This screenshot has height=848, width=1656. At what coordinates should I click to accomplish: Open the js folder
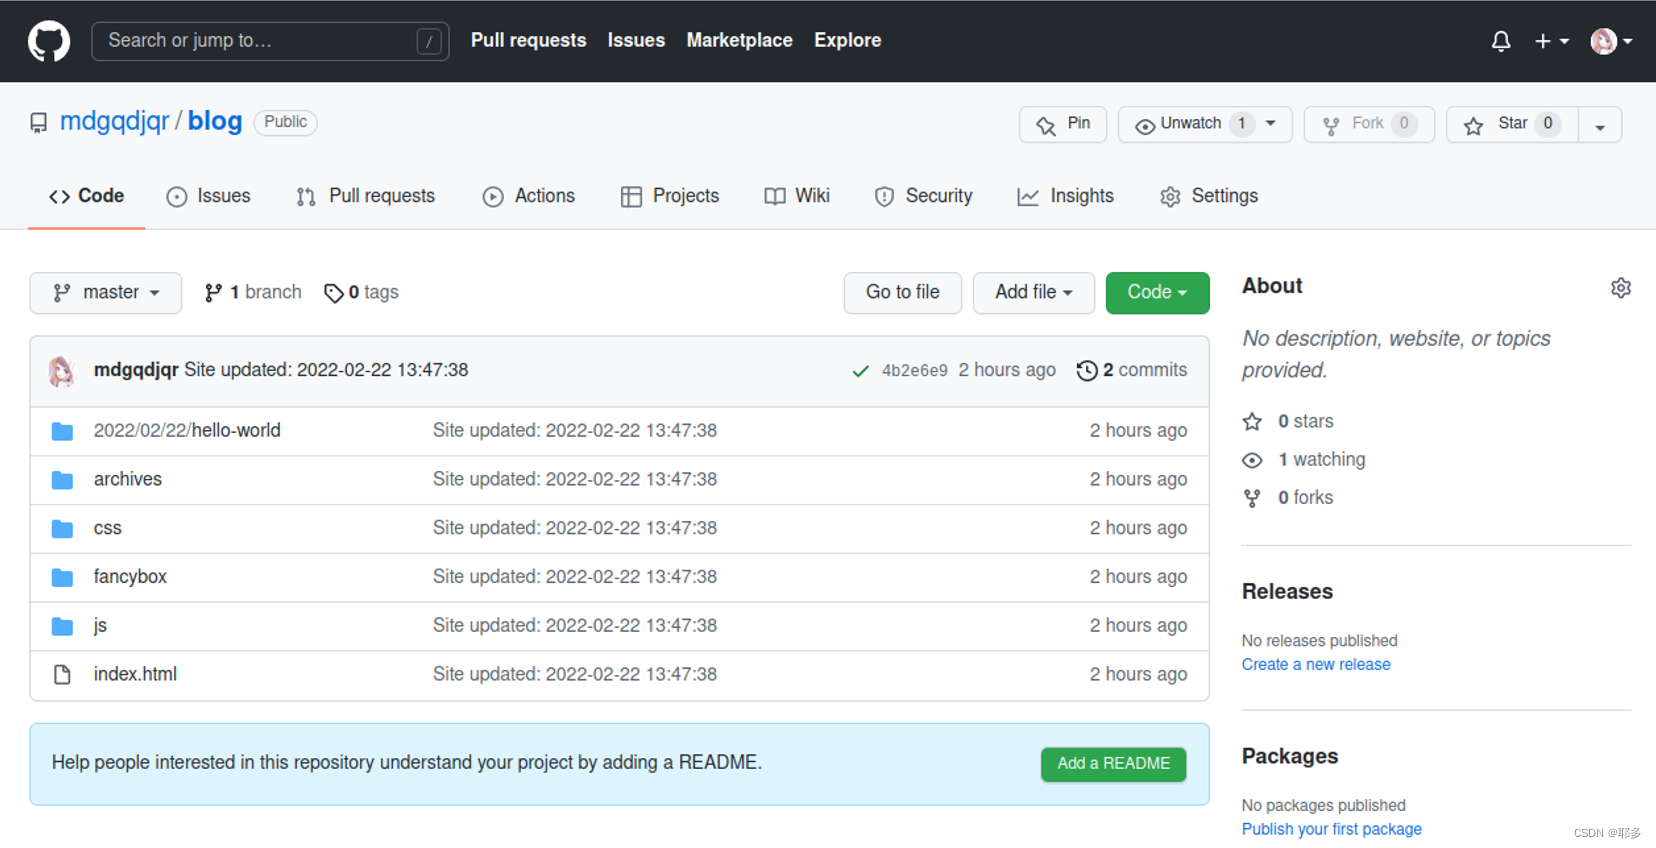coord(100,626)
